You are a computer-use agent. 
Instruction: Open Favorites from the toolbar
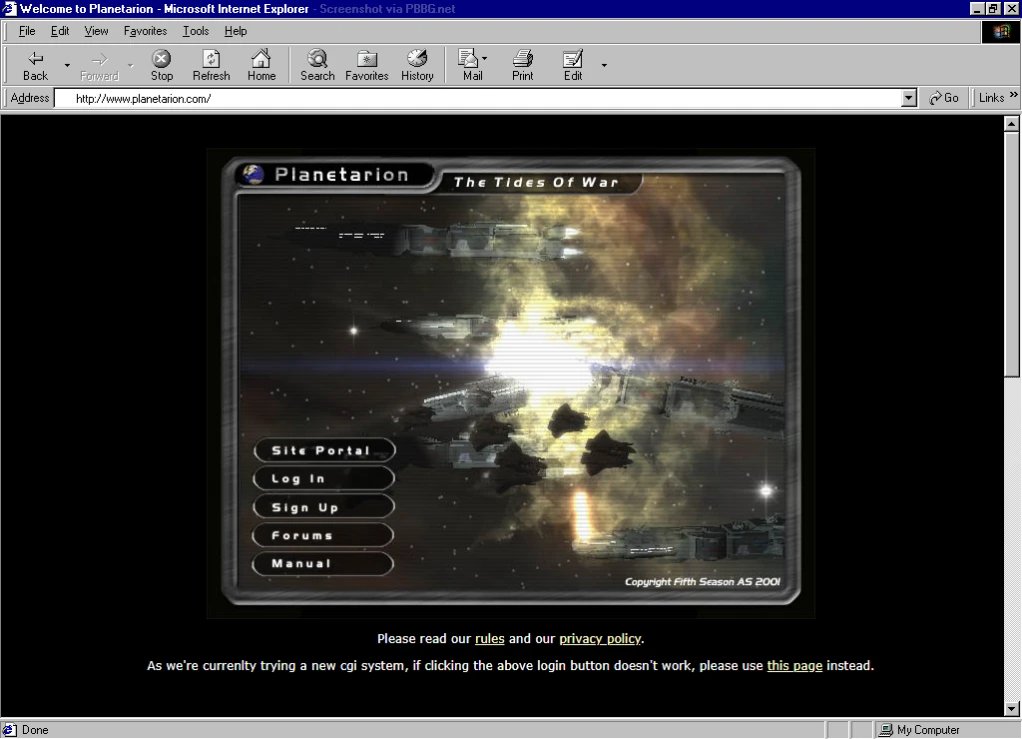366,66
